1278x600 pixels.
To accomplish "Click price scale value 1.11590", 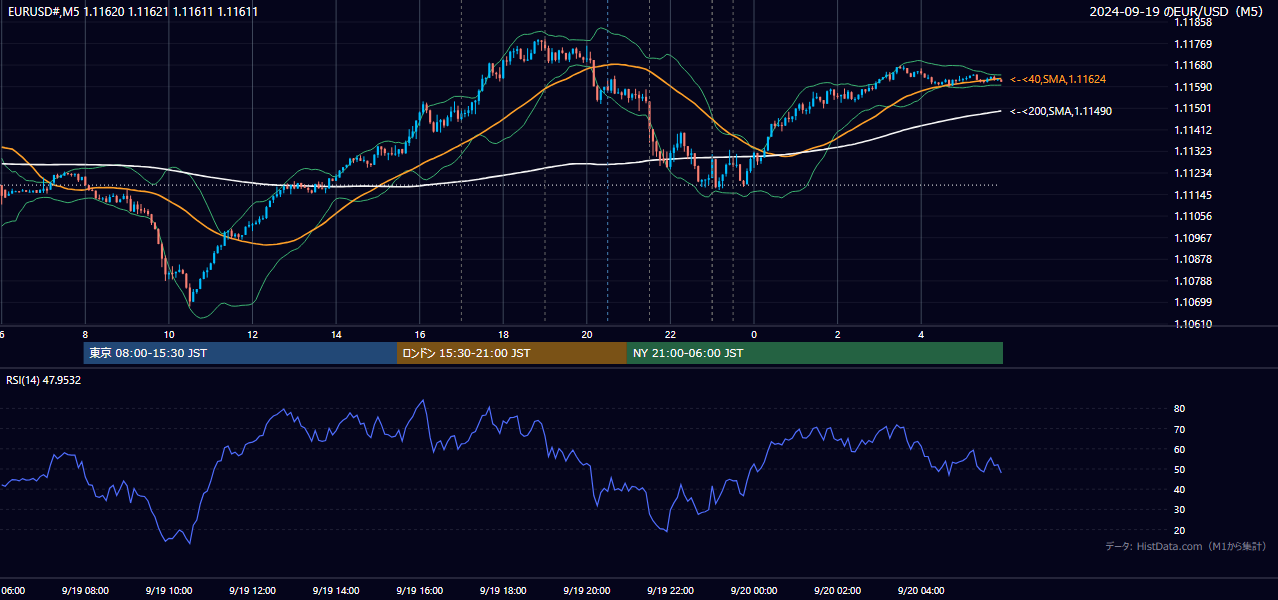I will click(x=1193, y=87).
